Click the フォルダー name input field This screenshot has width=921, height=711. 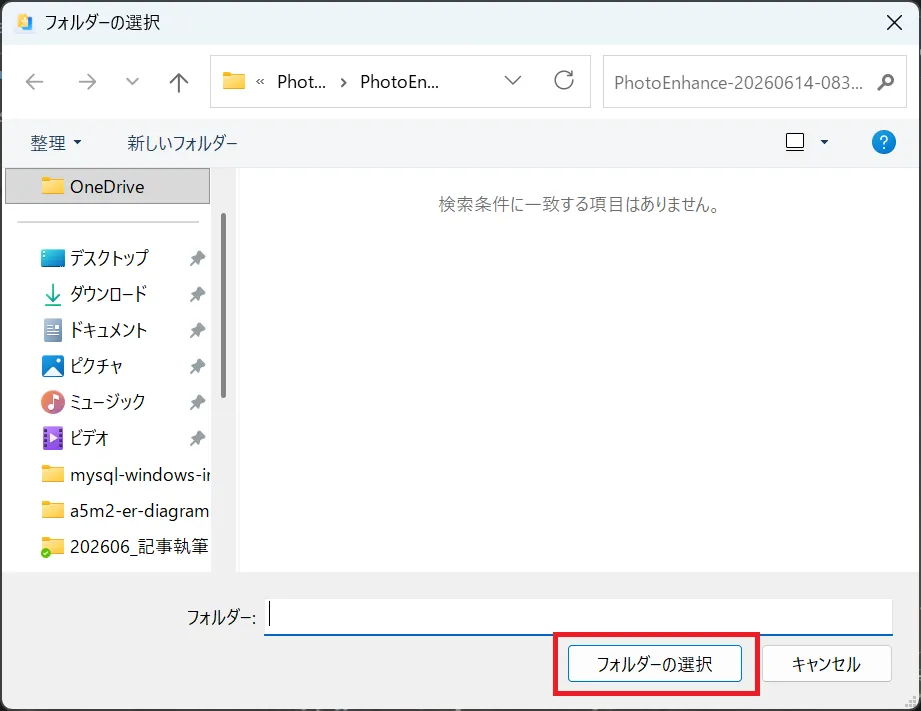pos(578,616)
